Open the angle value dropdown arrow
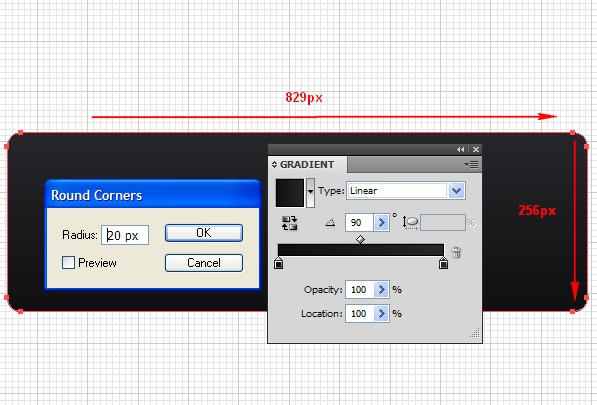Screen dimensions: 597x405 coord(381,223)
